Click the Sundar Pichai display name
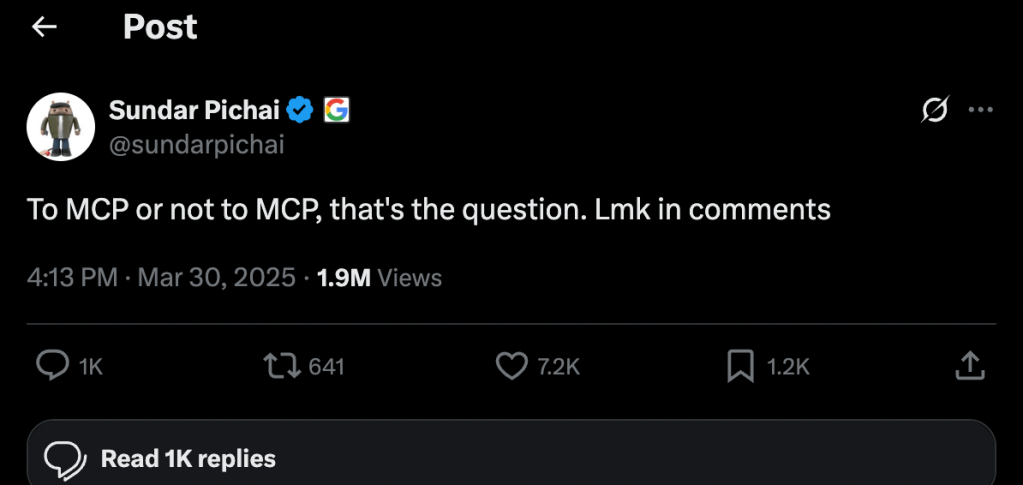 (195, 110)
